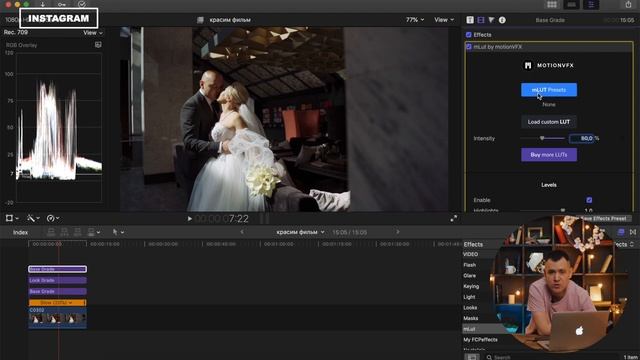Viewport: 640px width, 360px height.
Task: Select the Flash effects category
Action: click(469, 265)
